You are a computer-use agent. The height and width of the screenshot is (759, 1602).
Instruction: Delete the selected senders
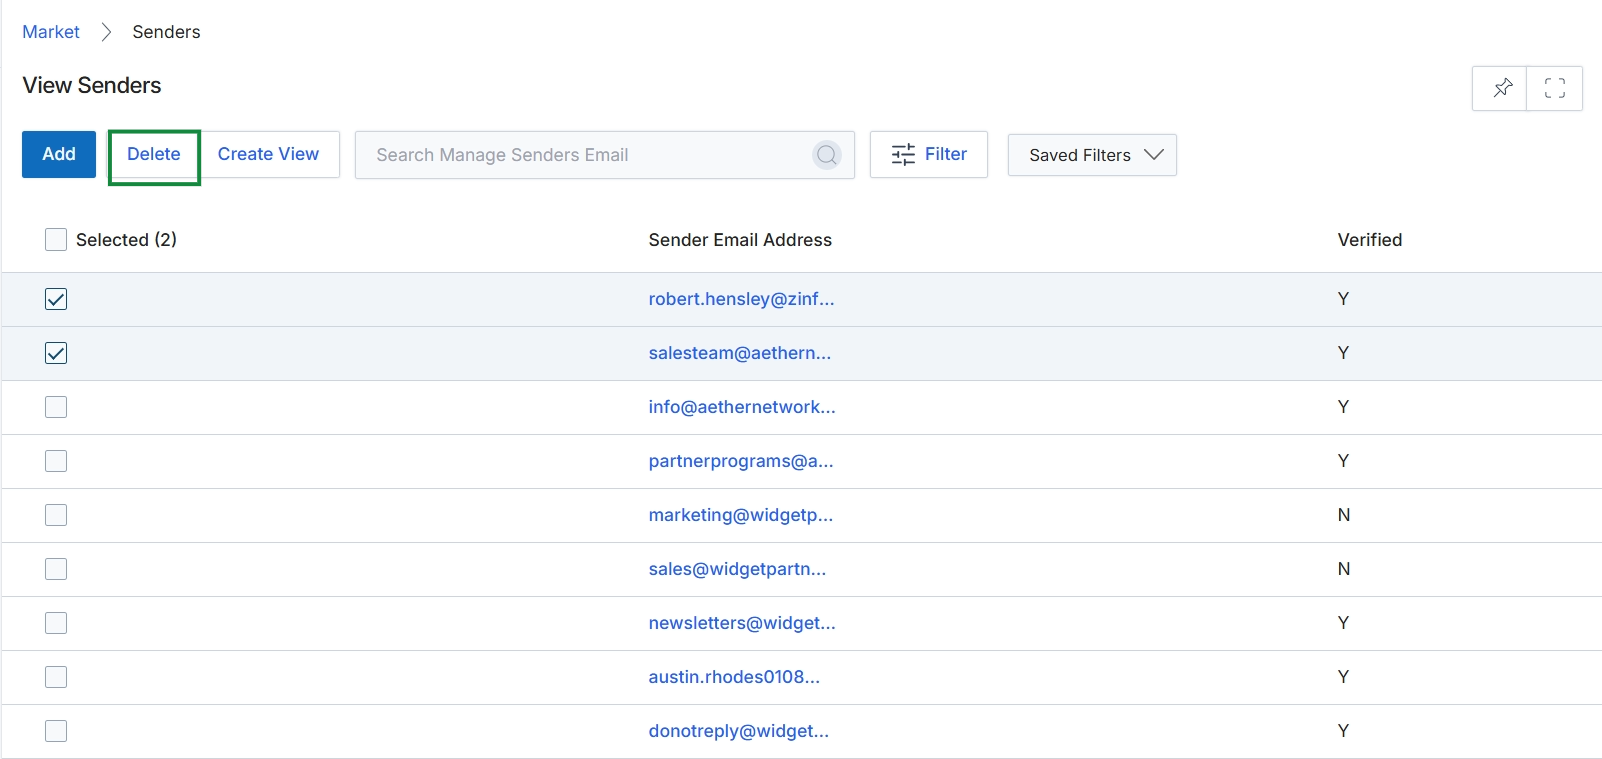pyautogui.click(x=154, y=154)
